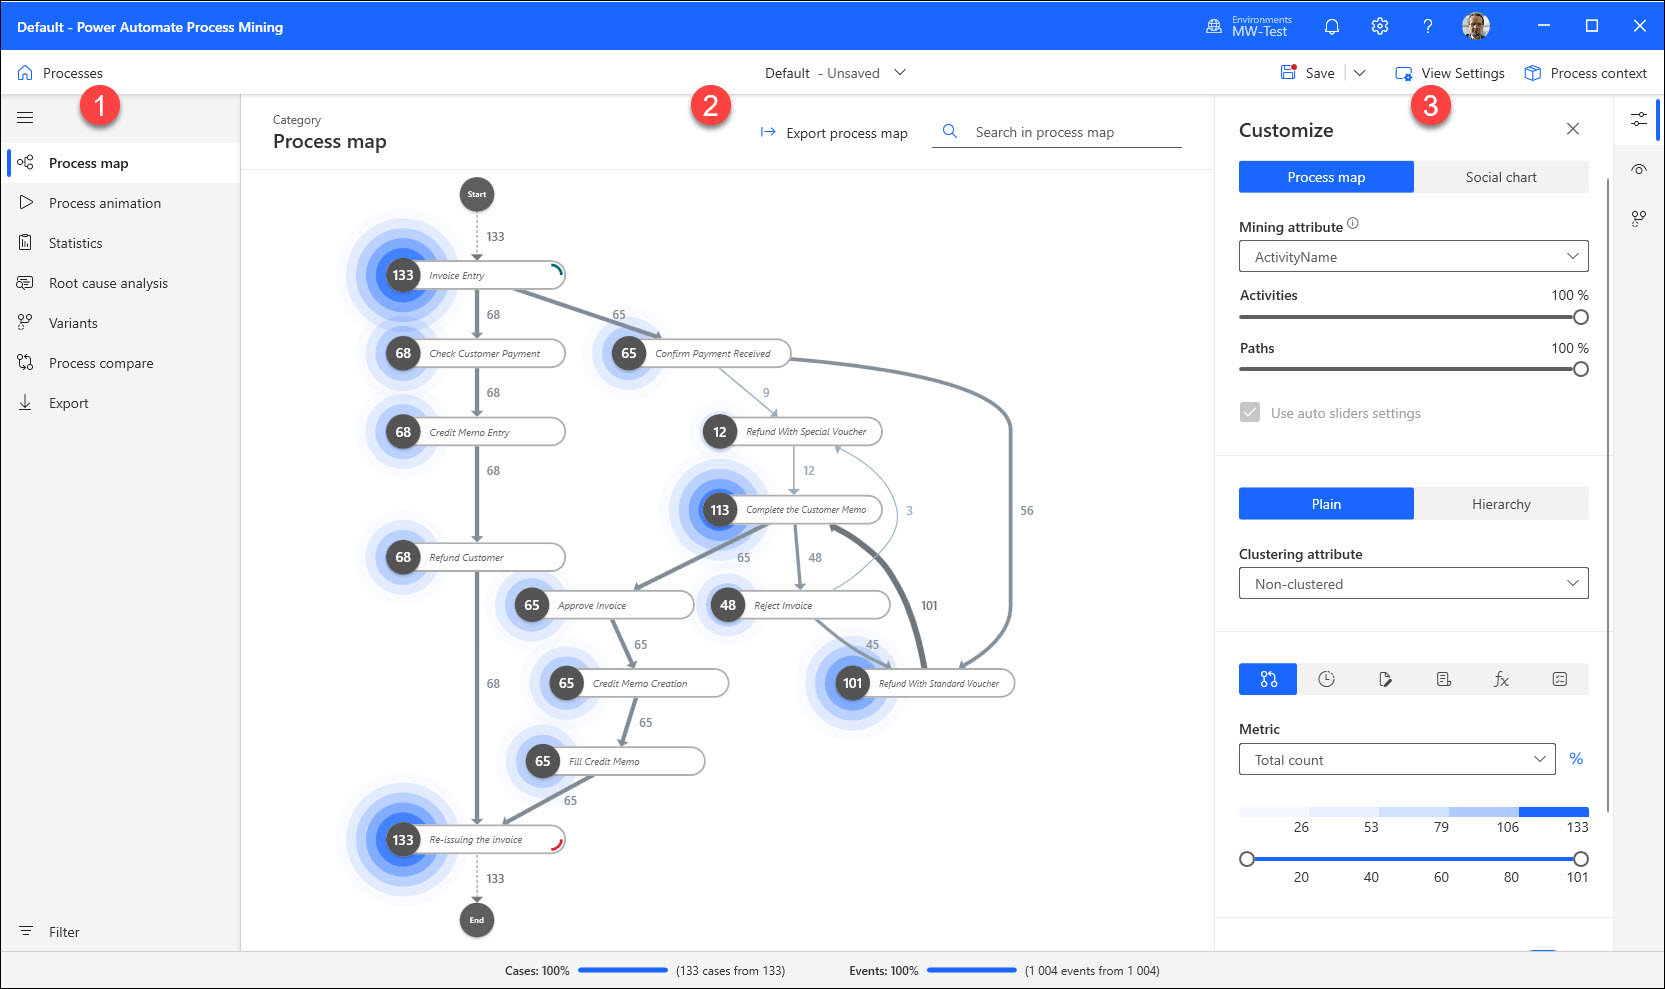Click Export process map button
Viewport: 1665px width, 989px height.
834,133
